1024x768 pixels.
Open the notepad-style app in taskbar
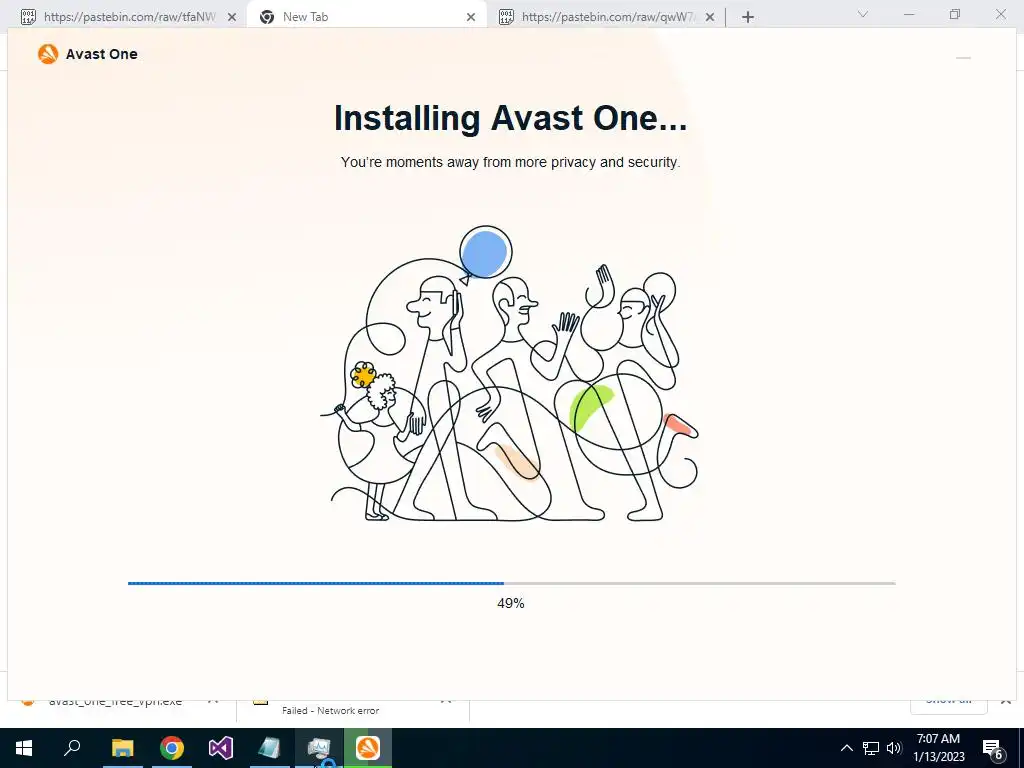pos(270,748)
